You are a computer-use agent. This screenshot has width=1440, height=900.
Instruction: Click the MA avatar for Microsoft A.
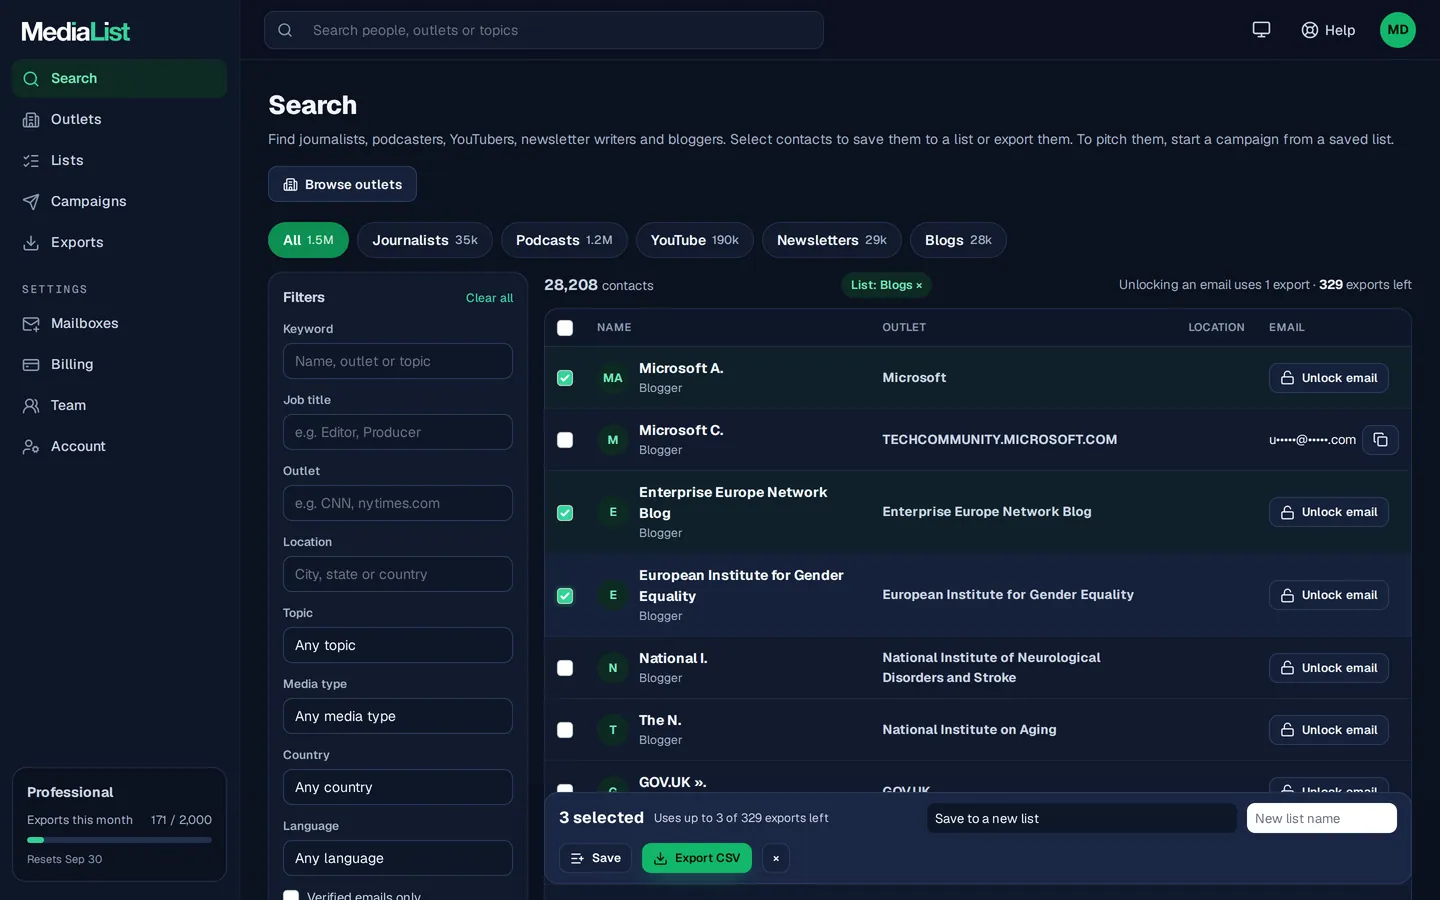click(613, 378)
